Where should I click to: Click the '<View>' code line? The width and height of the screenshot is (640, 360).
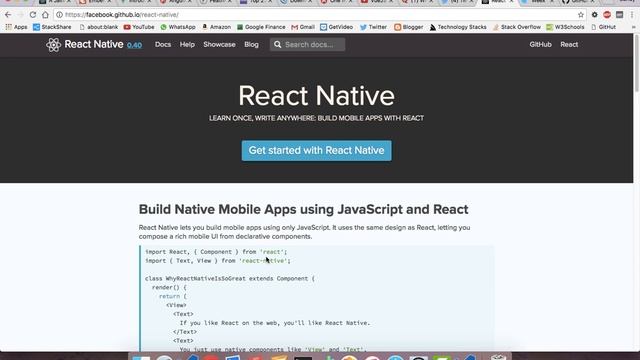[x=176, y=305]
